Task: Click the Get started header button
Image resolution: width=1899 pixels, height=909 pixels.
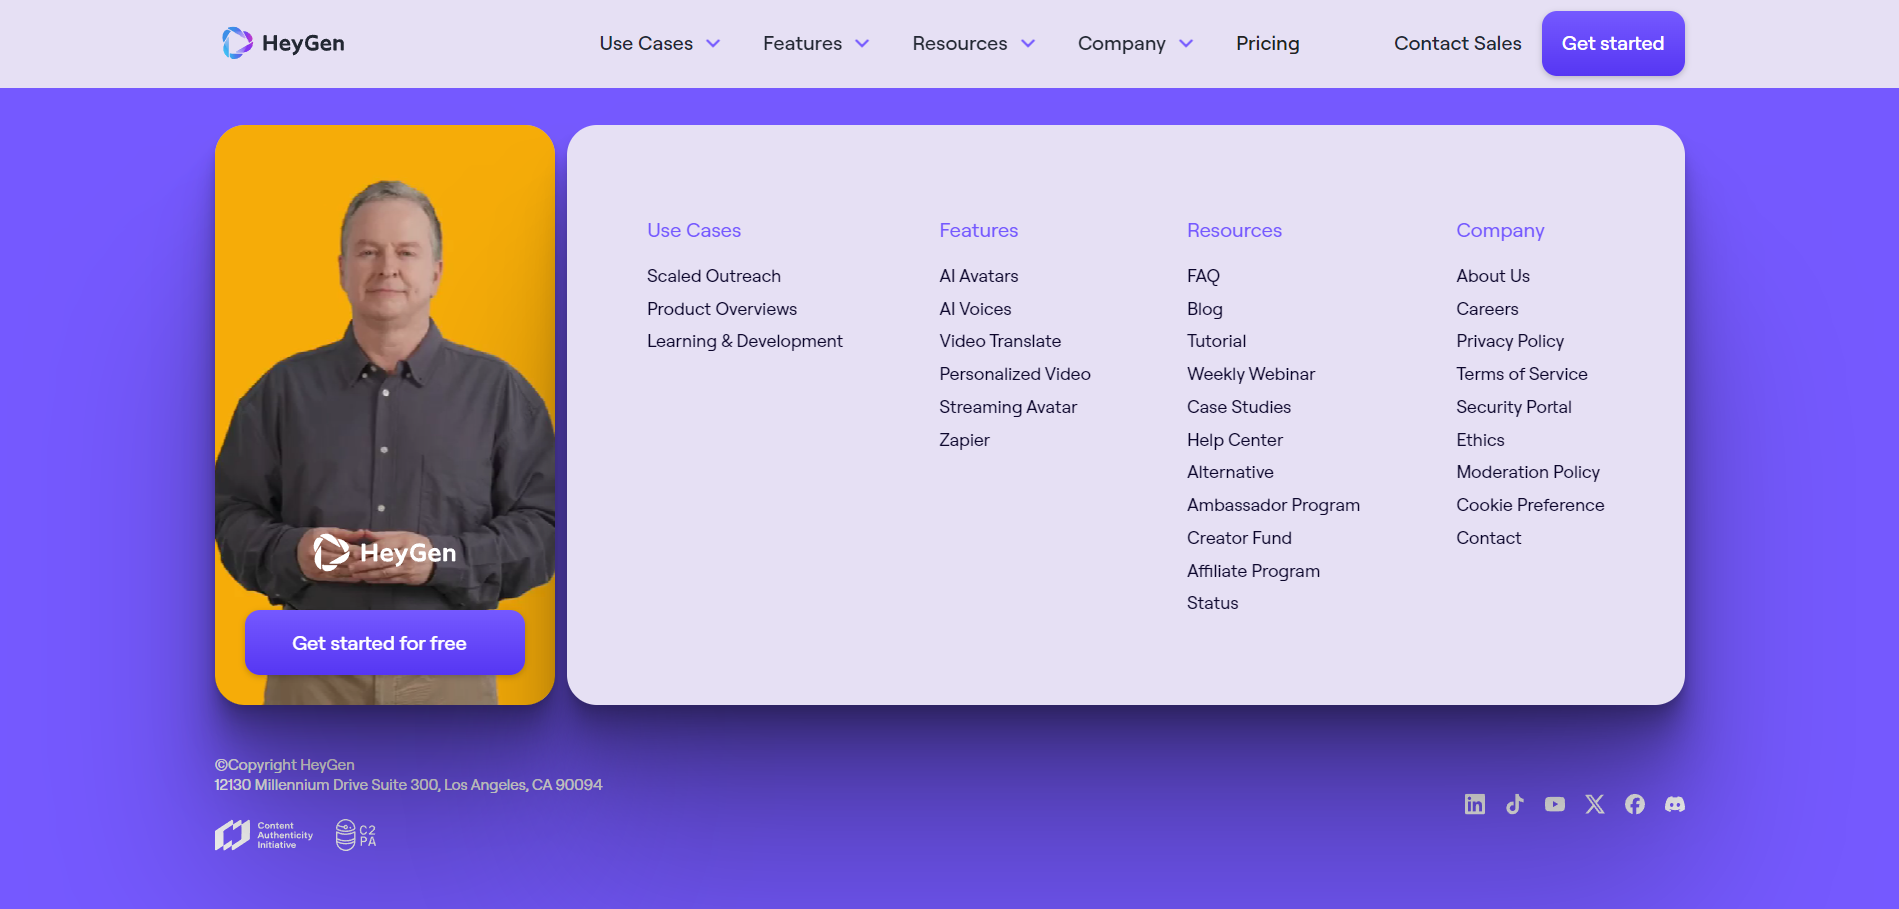Action: (1613, 43)
